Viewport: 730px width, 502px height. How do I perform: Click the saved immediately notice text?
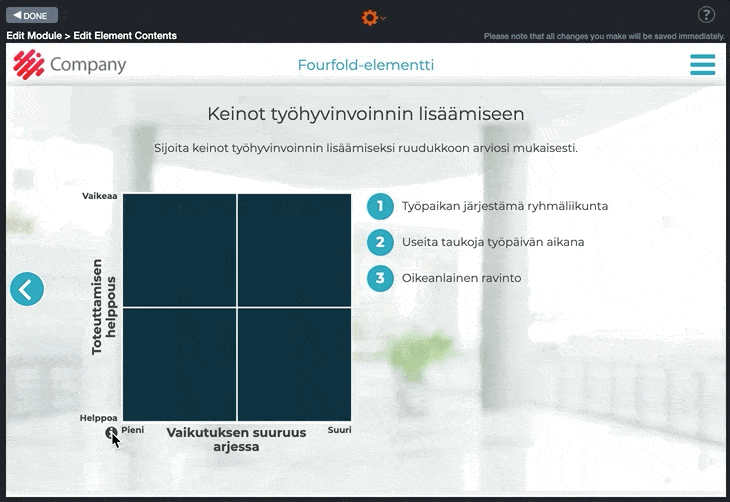pyautogui.click(x=604, y=36)
